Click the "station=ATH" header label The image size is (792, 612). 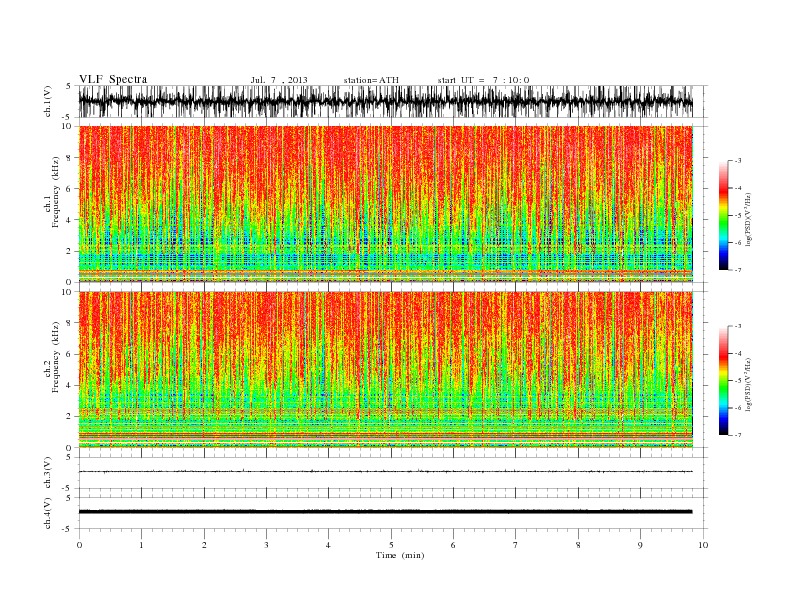pos(371,80)
